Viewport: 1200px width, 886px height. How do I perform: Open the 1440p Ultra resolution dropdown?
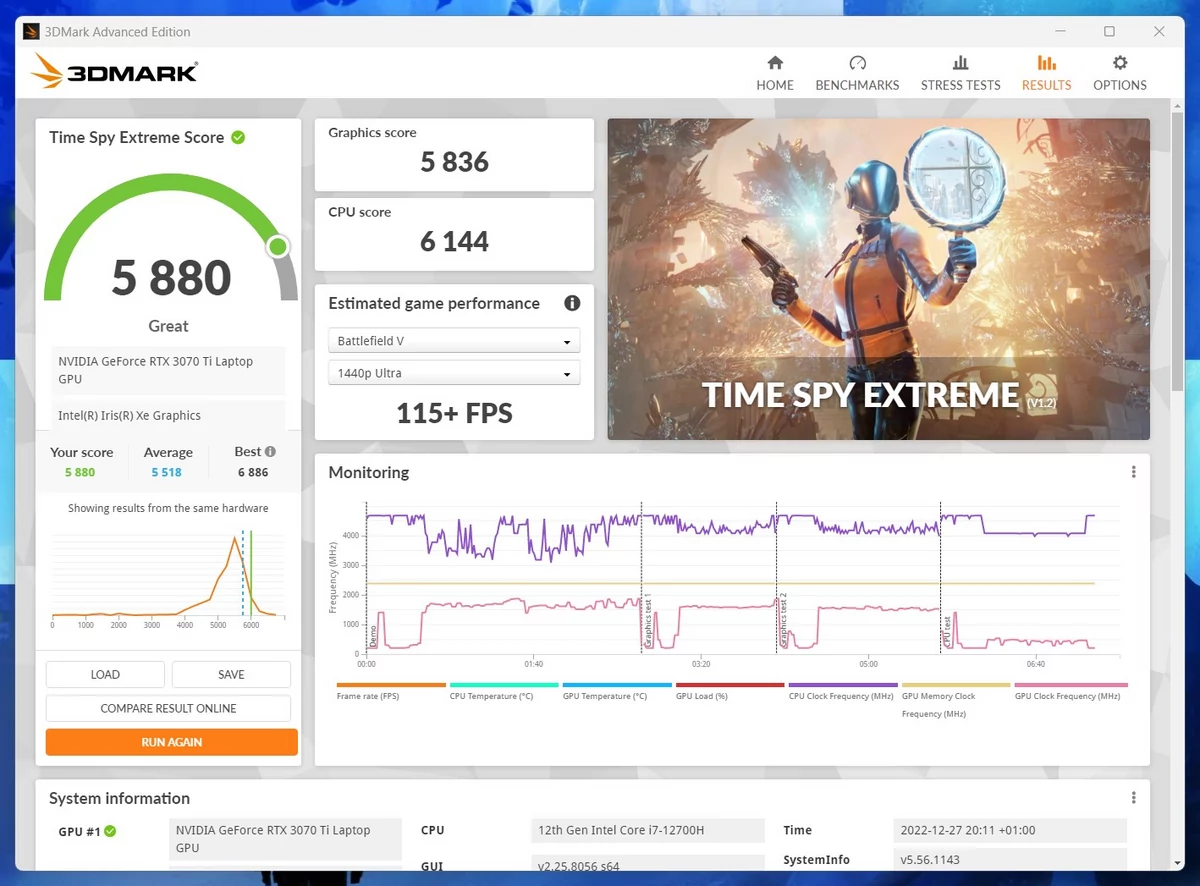[454, 373]
